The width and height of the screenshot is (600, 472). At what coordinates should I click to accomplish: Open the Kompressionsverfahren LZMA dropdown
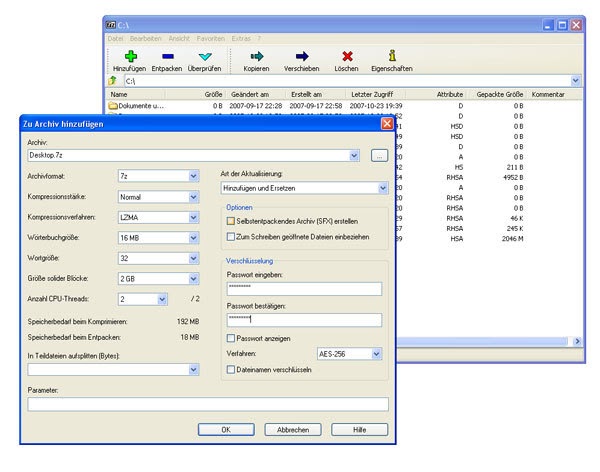(194, 217)
